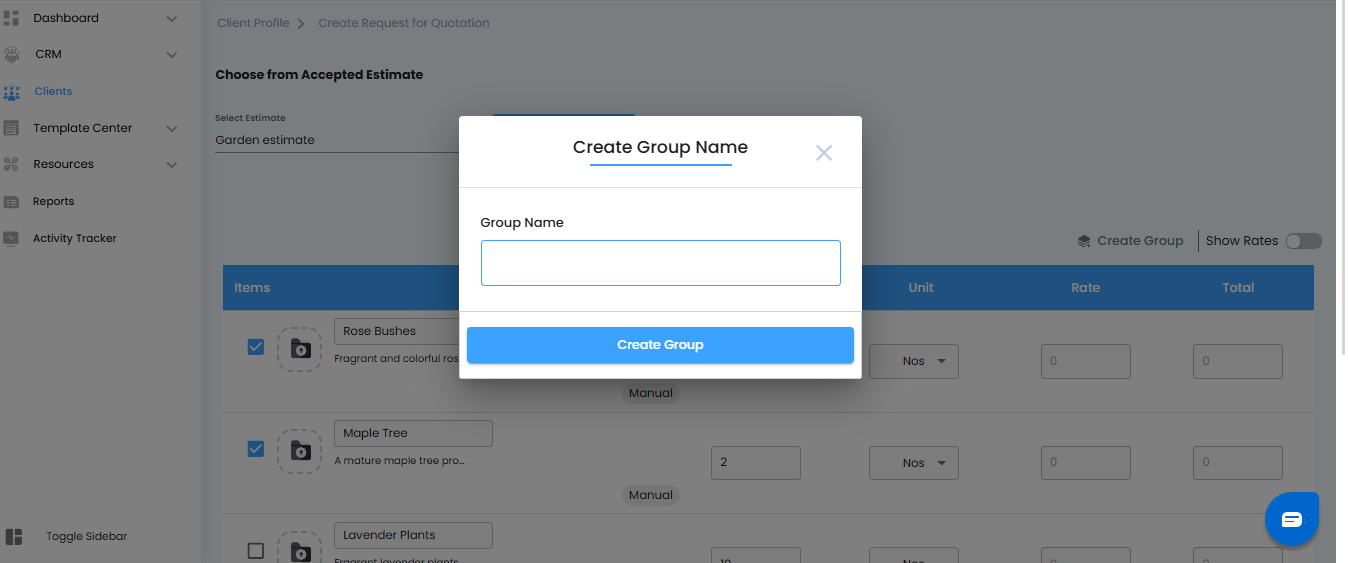Image resolution: width=1348 pixels, height=563 pixels.
Task: Click the Group Name text field
Action: 660,263
